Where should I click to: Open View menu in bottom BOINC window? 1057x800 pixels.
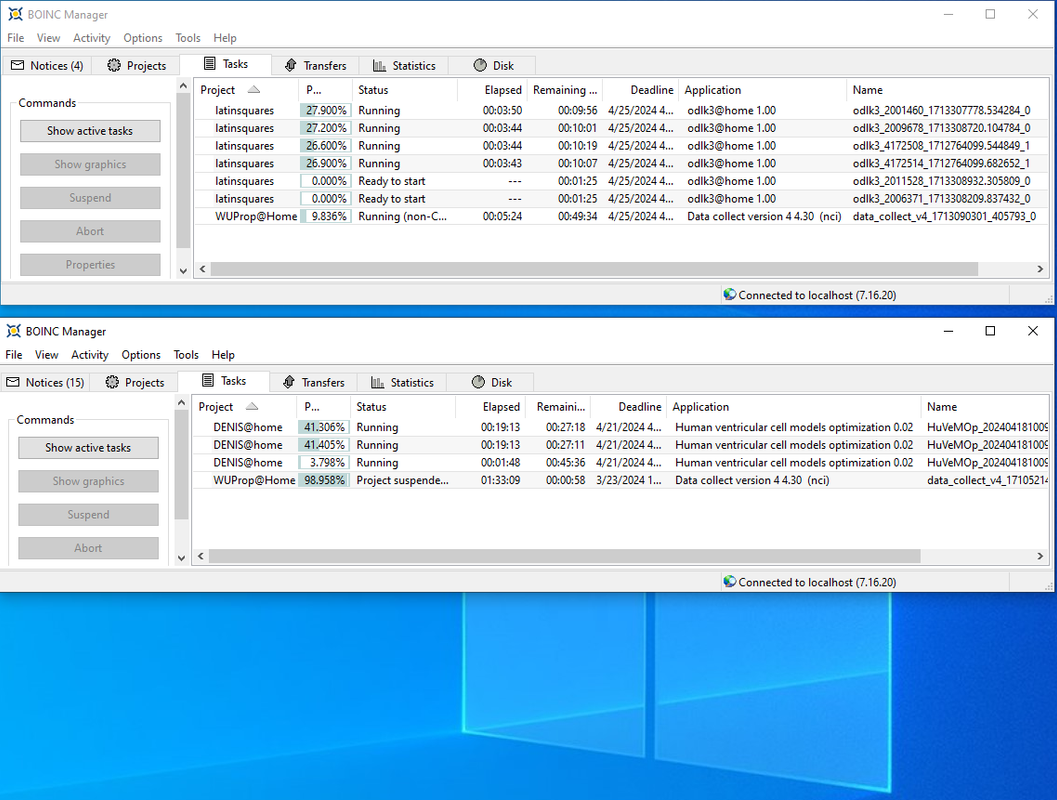(47, 355)
